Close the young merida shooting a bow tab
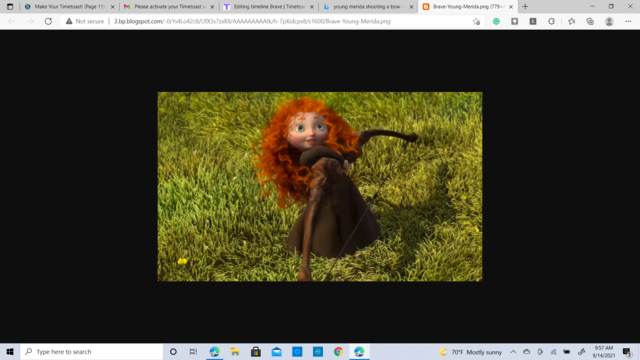 point(411,7)
